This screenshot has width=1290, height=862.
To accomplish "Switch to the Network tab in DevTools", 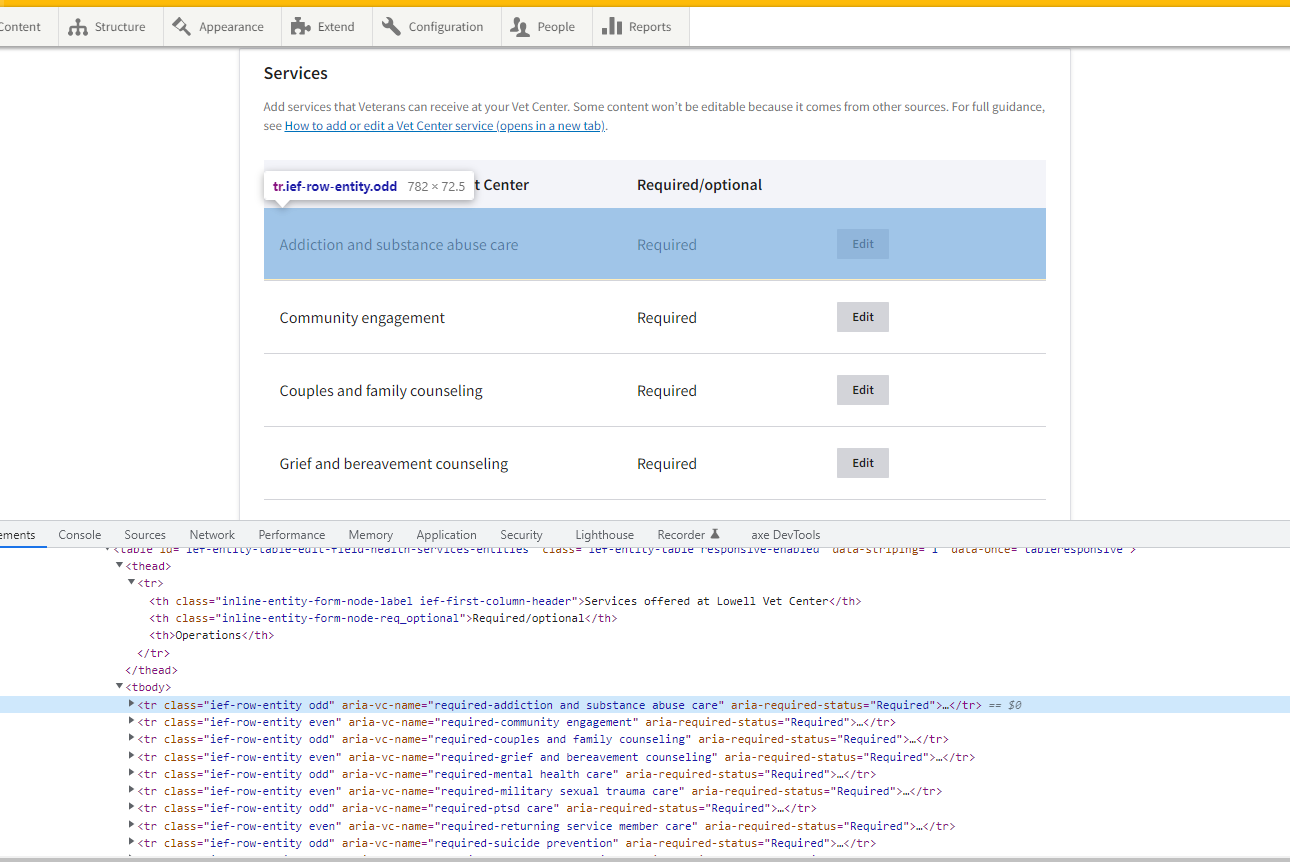I will click(212, 535).
